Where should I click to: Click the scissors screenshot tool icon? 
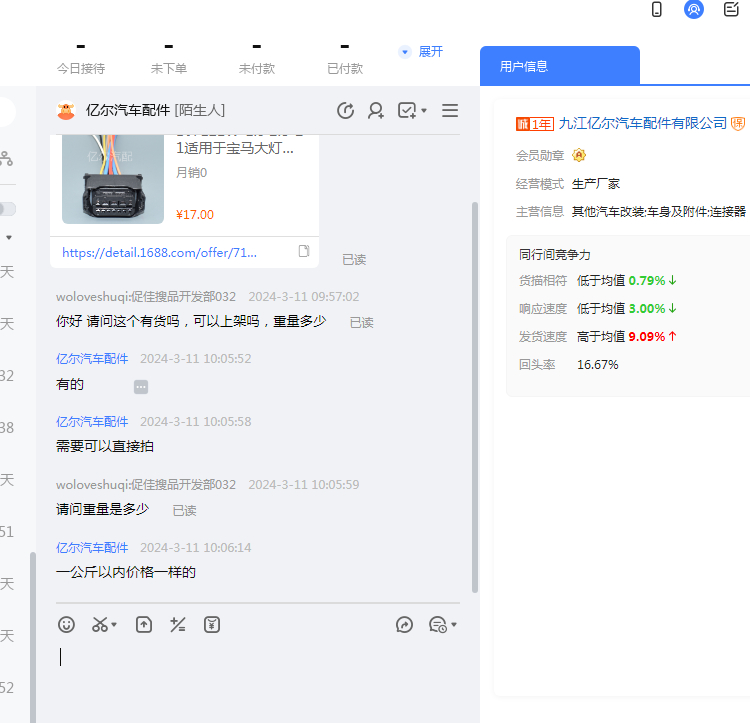coord(99,624)
